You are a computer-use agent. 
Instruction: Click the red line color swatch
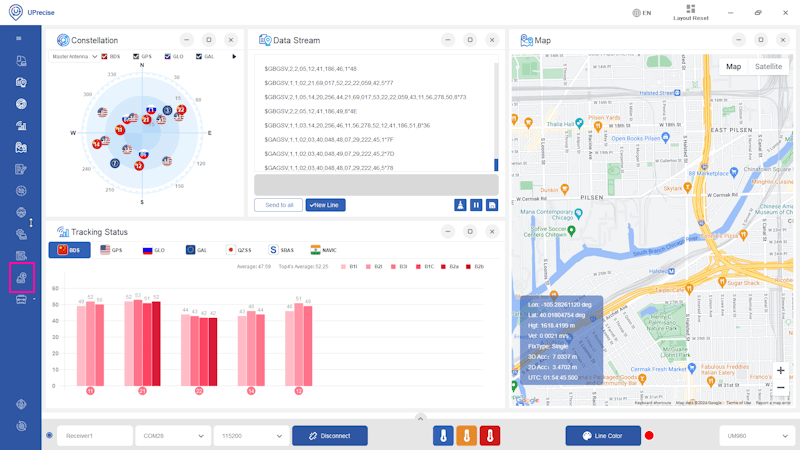pyautogui.click(x=649, y=436)
